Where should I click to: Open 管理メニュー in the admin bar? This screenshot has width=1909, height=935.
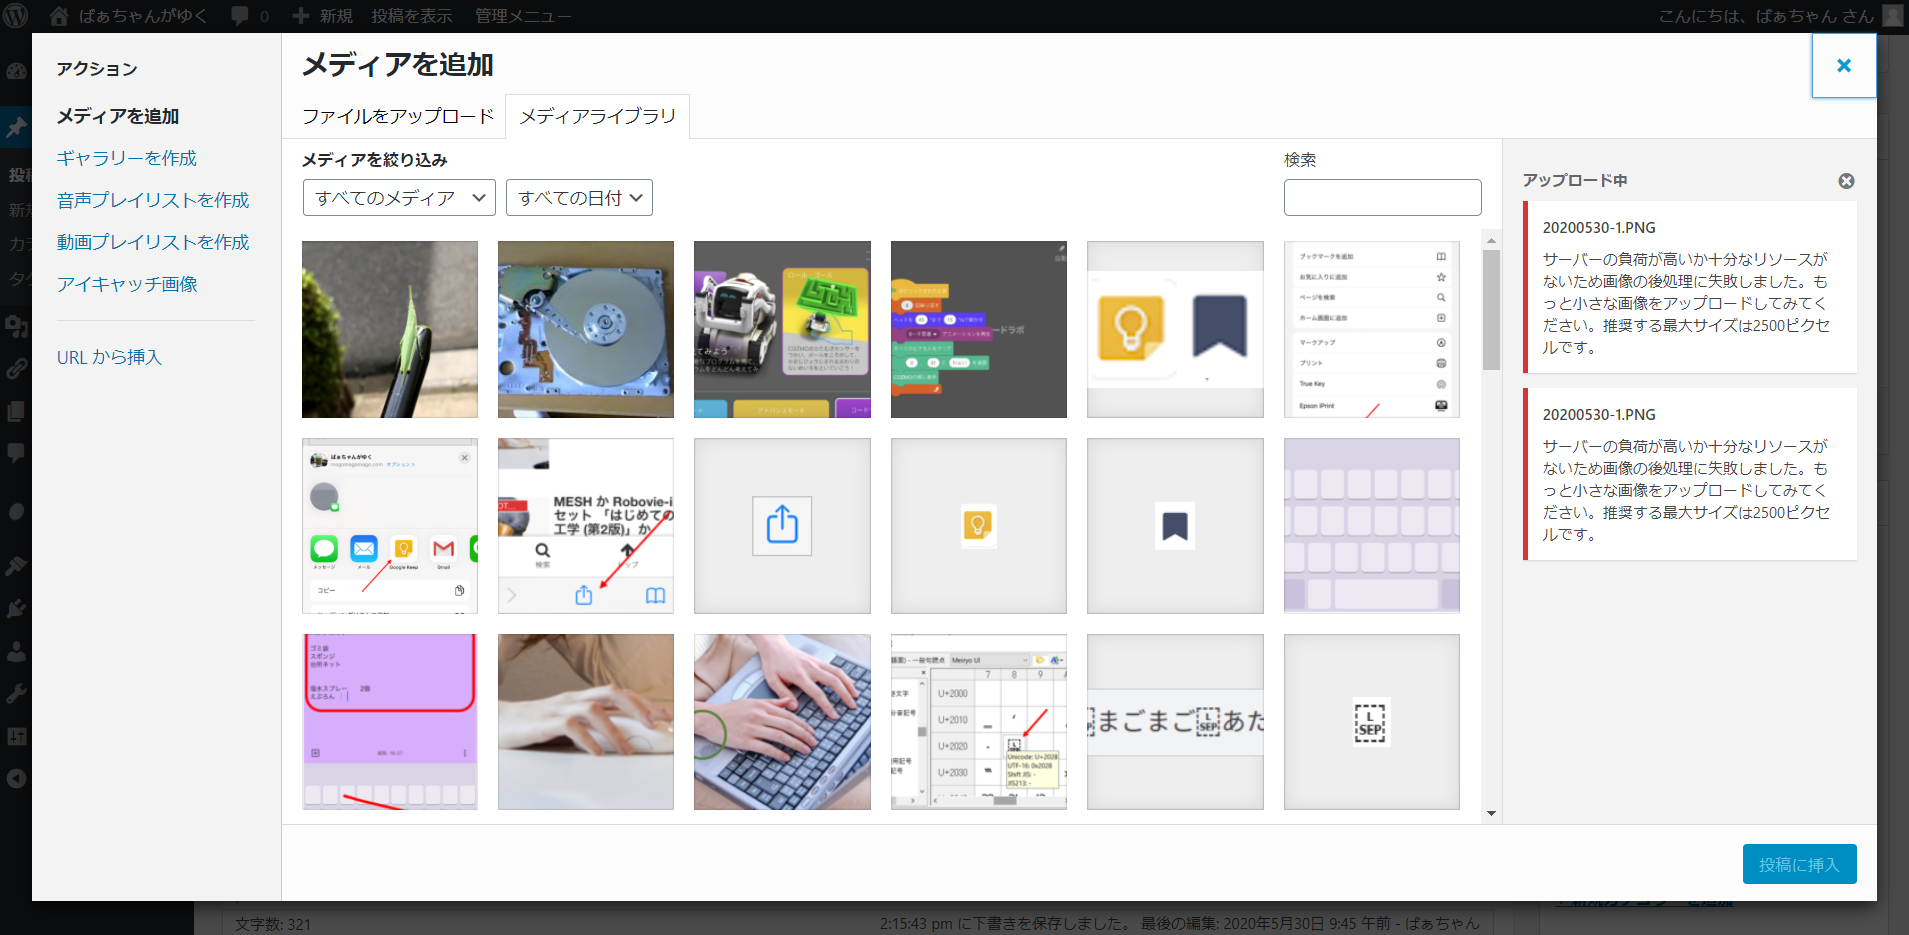click(523, 16)
